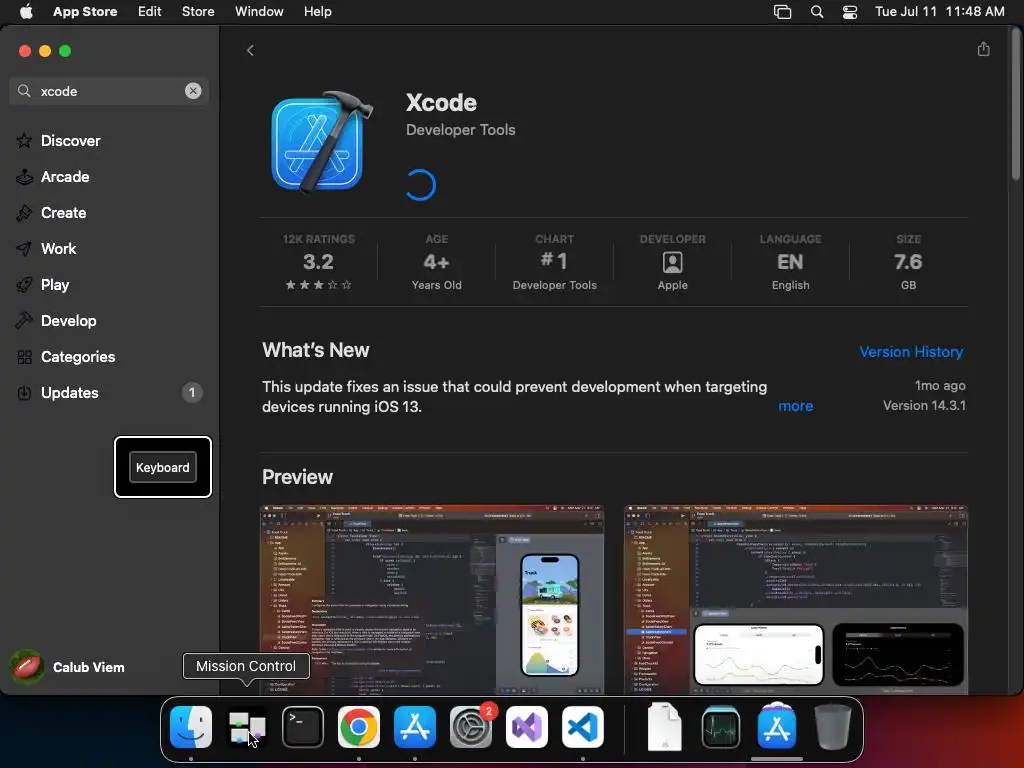
Task: Open the Edit menu
Action: tap(150, 11)
